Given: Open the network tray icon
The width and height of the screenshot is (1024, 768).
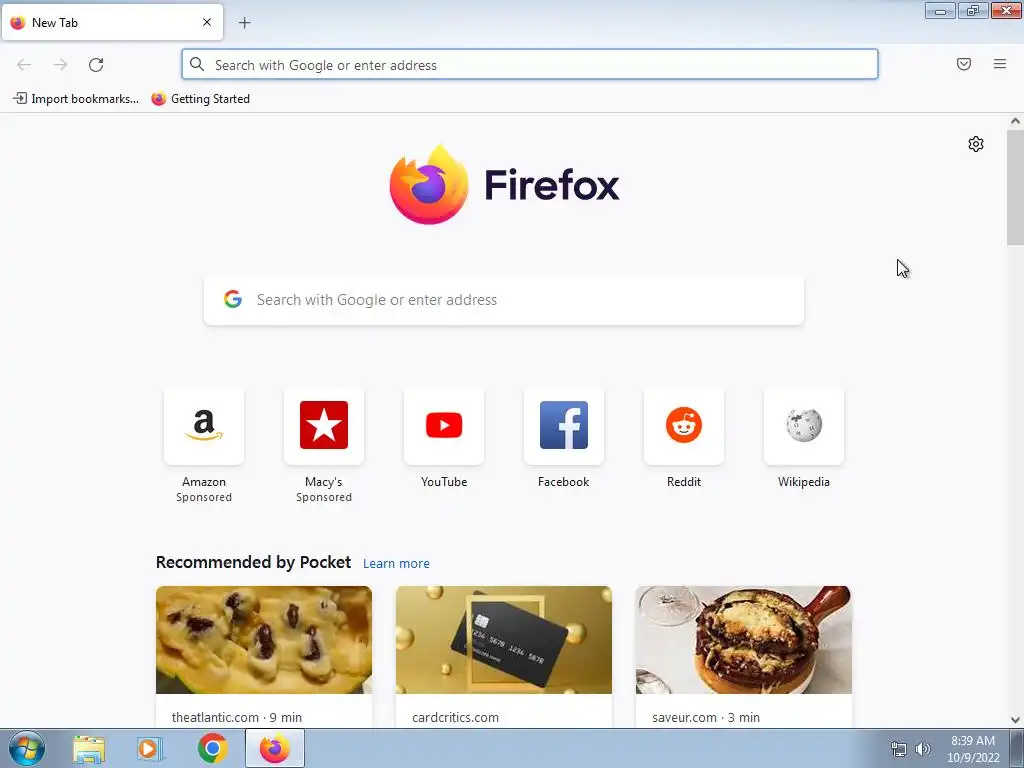Looking at the screenshot, I should 899,749.
